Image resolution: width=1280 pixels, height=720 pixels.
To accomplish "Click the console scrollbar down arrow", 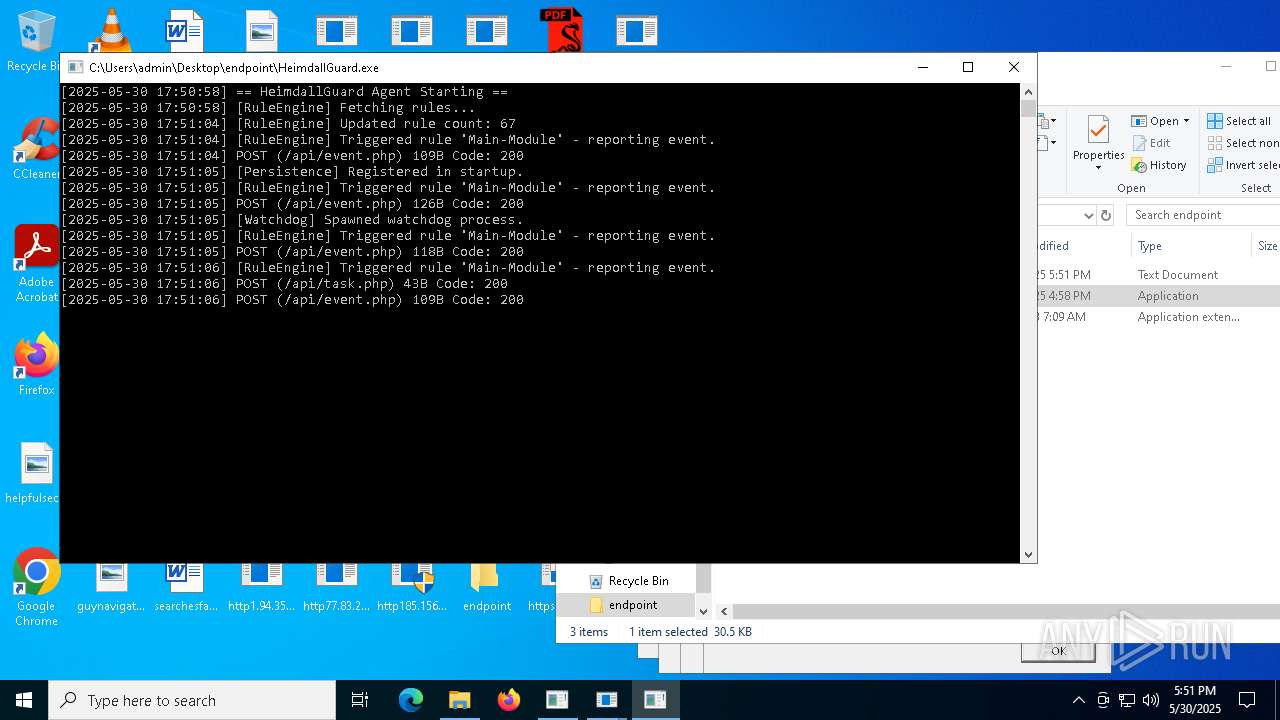I will click(x=1028, y=554).
